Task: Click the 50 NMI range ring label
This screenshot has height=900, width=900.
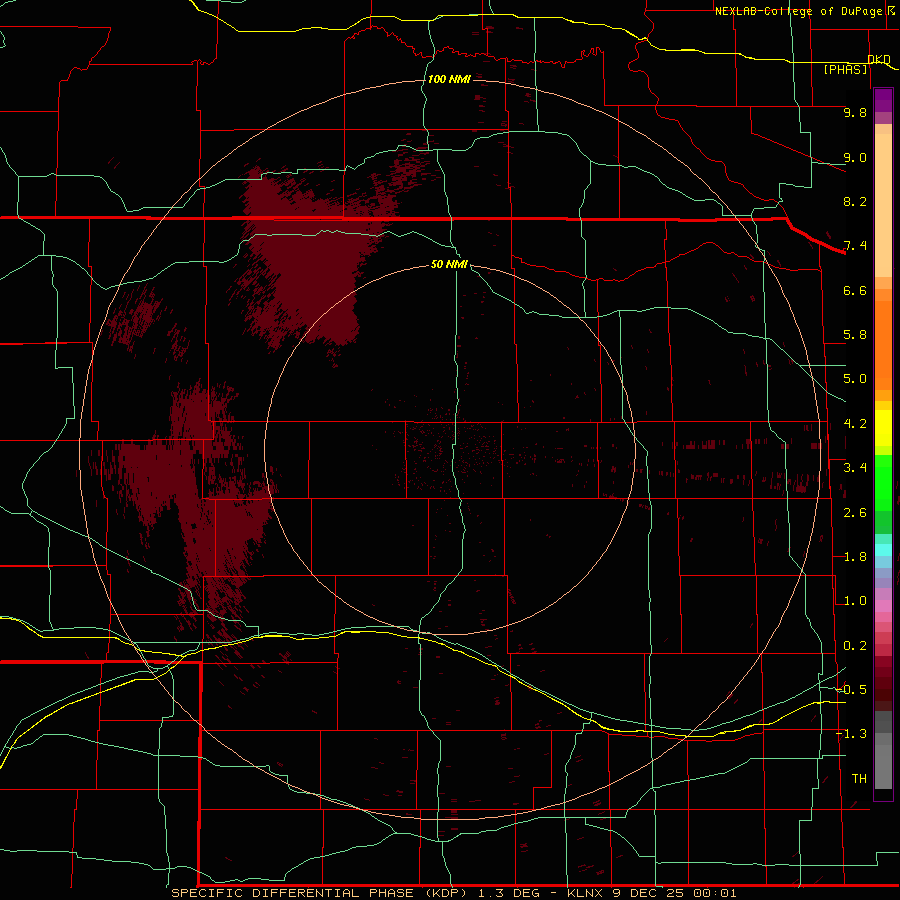Action: point(449,264)
